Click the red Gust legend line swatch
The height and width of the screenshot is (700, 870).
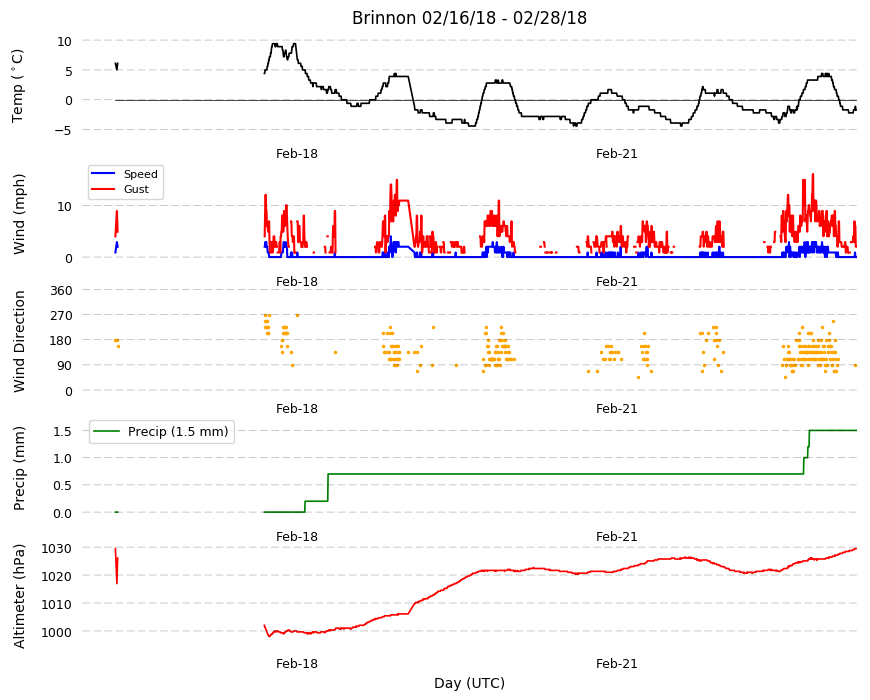click(103, 189)
